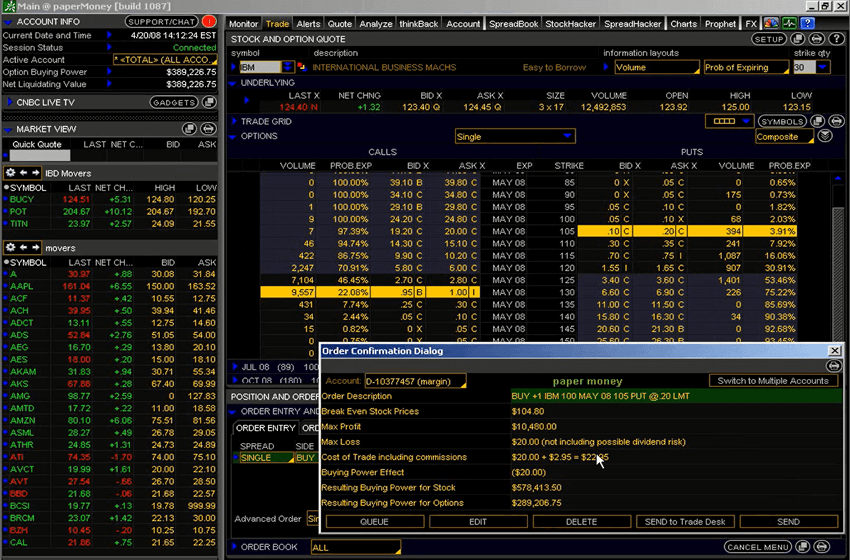This screenshot has height=560, width=850.
Task: Print the Market View panel
Action: pyautogui.click(x=208, y=129)
